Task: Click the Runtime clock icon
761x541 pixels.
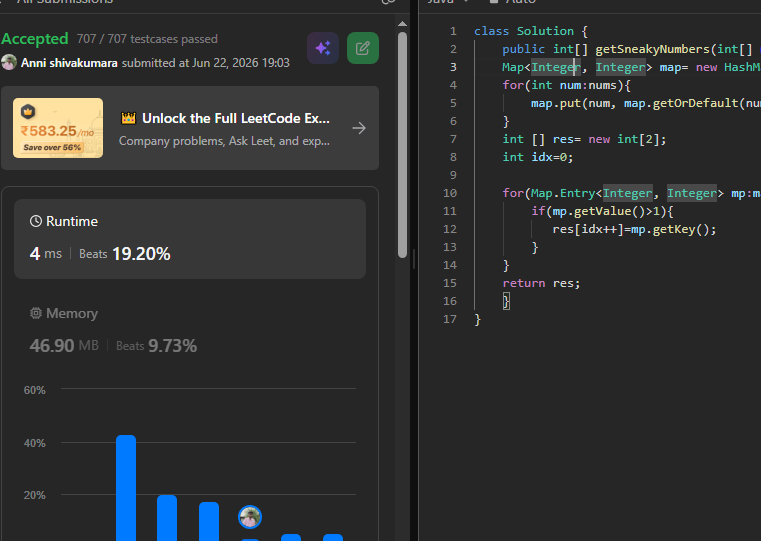Action: pyautogui.click(x=35, y=221)
